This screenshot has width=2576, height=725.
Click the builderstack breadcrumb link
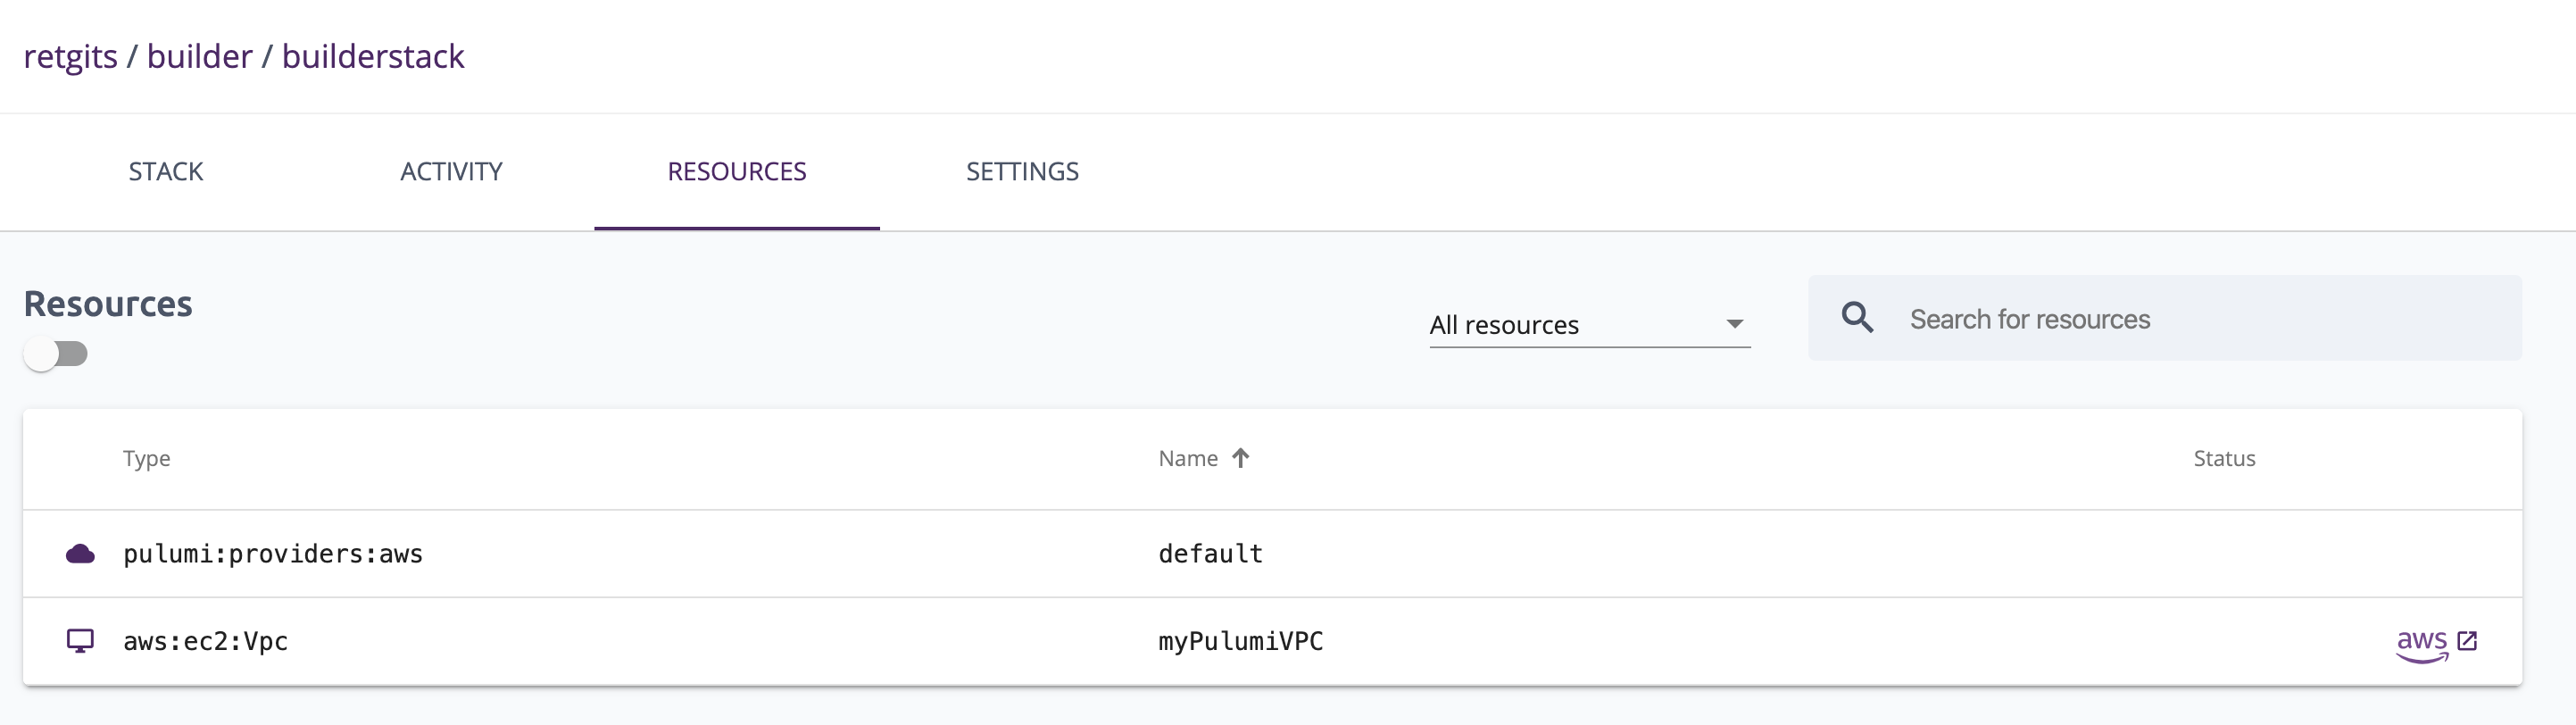(x=373, y=57)
